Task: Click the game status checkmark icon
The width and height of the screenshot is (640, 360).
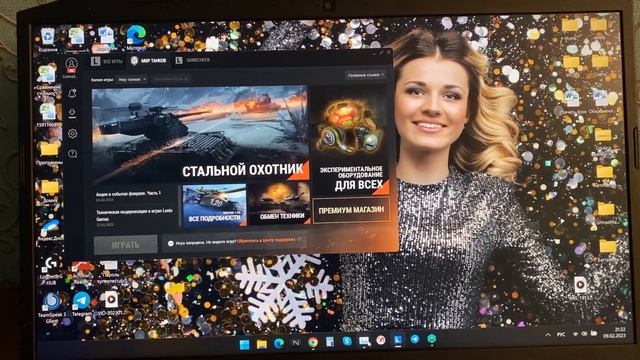Action: [x=171, y=243]
